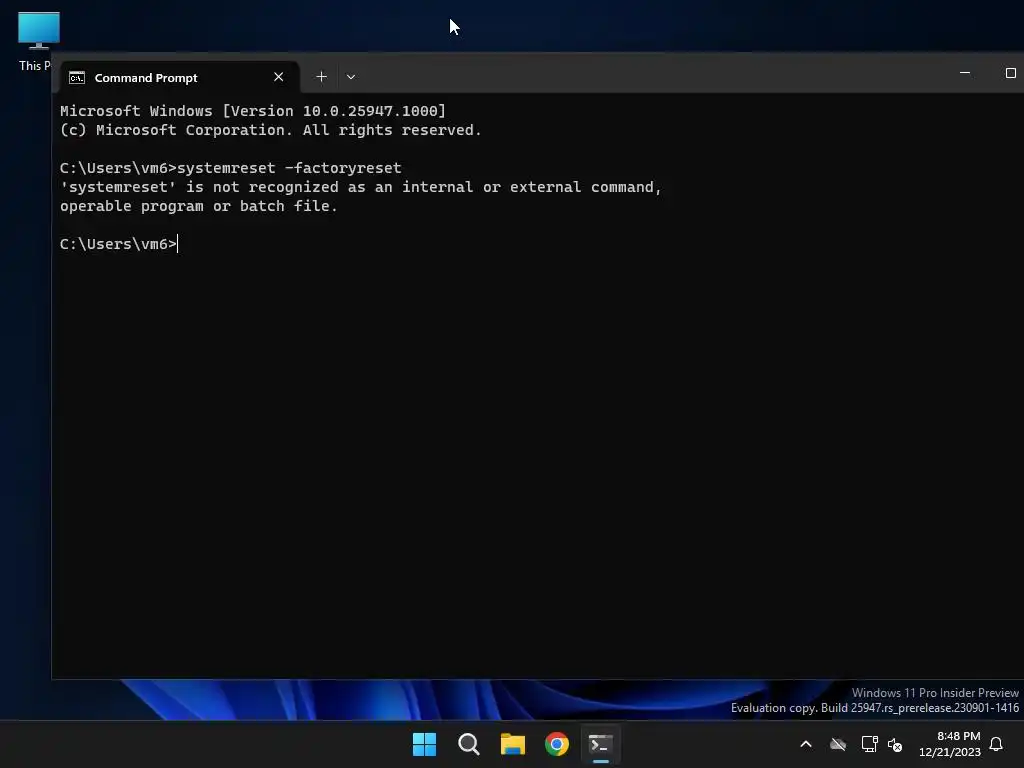Open the Windows Start menu
The width and height of the screenshot is (1024, 768).
point(424,744)
